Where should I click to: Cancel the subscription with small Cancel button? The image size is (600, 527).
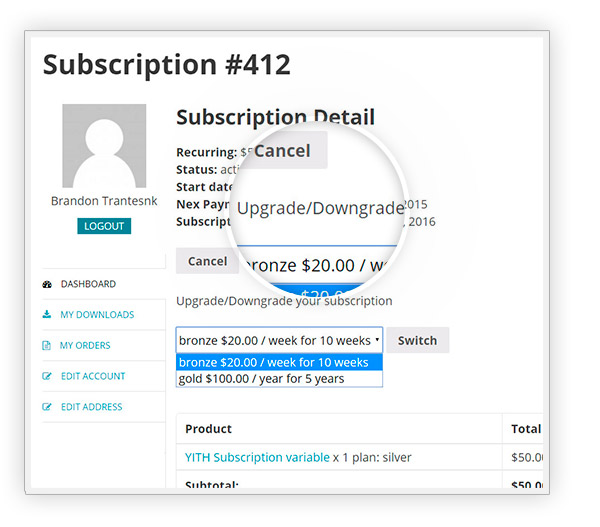(x=207, y=261)
